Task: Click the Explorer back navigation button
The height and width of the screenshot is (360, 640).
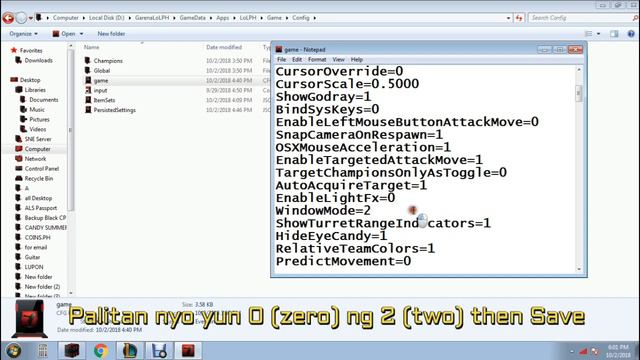Action: (x=8, y=18)
